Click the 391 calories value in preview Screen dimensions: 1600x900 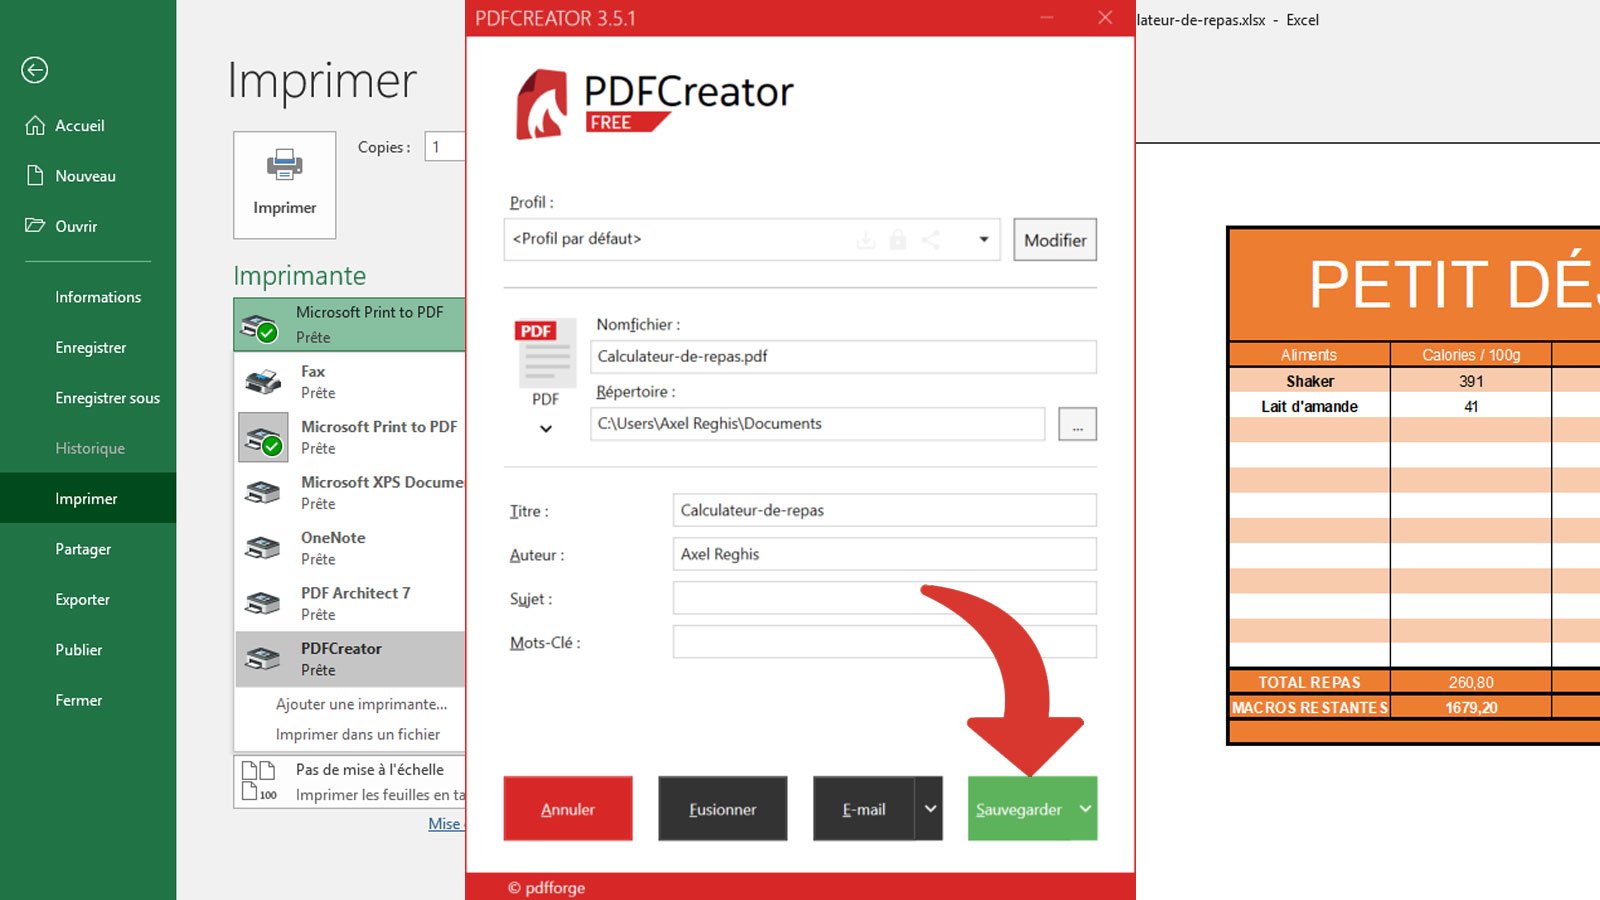[x=1471, y=381]
